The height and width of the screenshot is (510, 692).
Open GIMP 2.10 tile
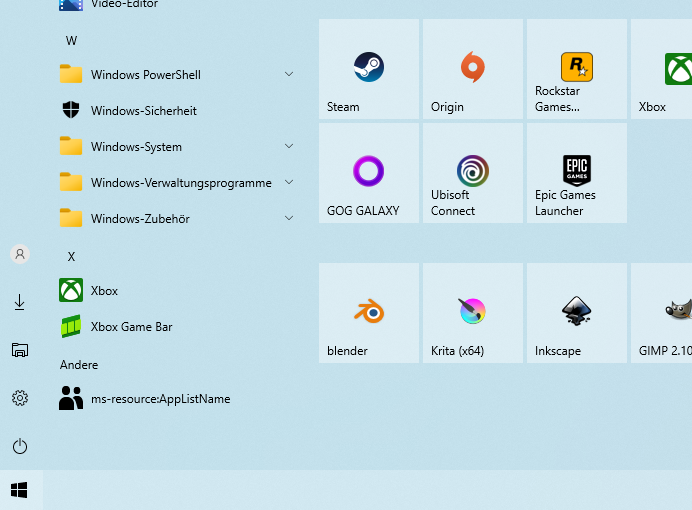[662, 313]
